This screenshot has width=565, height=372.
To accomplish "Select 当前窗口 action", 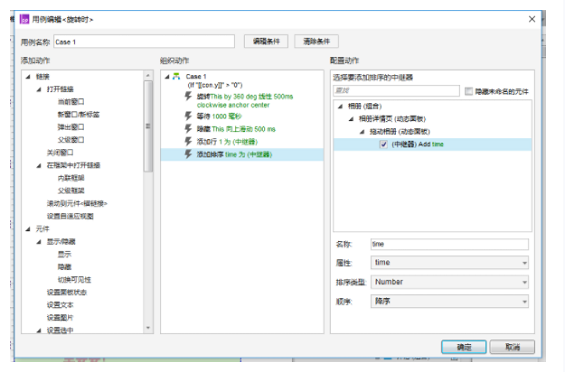I will pos(71,102).
